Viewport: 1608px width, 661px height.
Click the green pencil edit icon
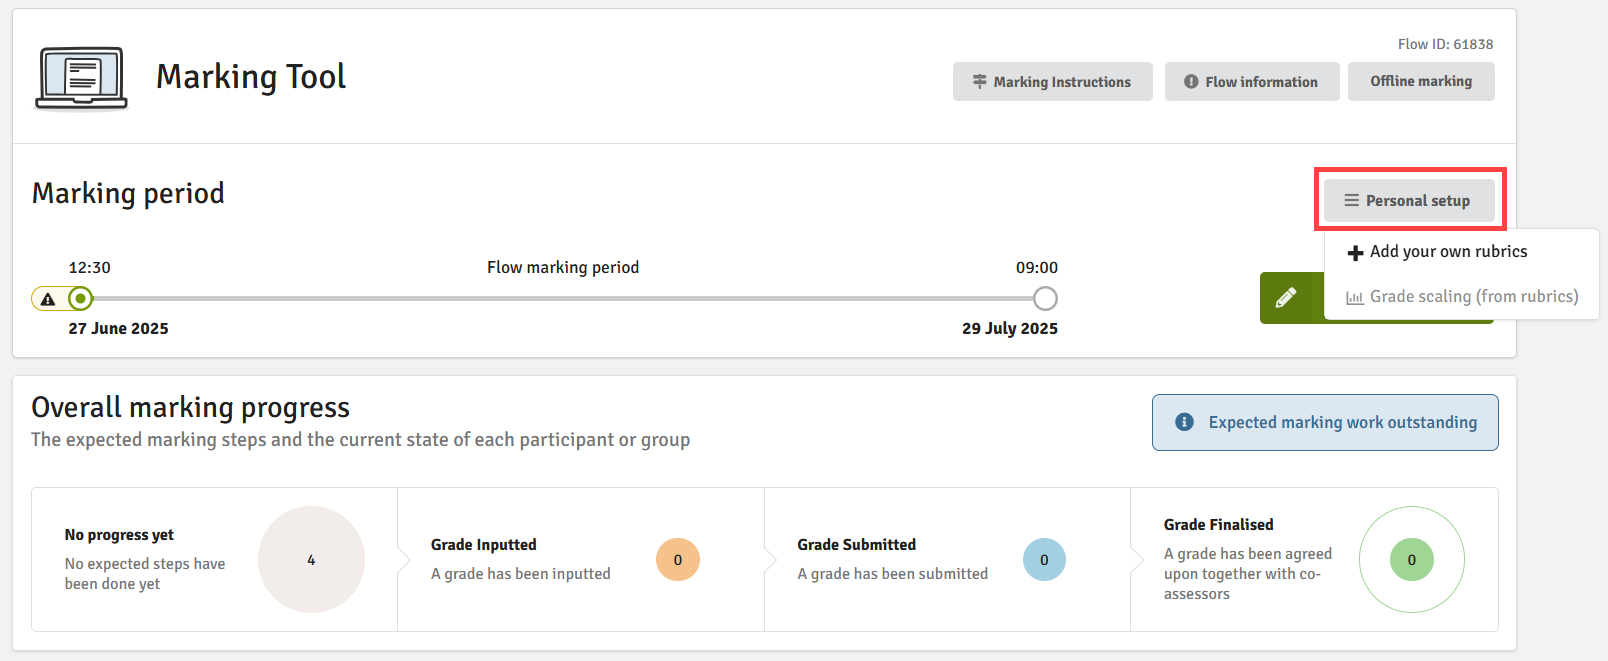(1286, 298)
